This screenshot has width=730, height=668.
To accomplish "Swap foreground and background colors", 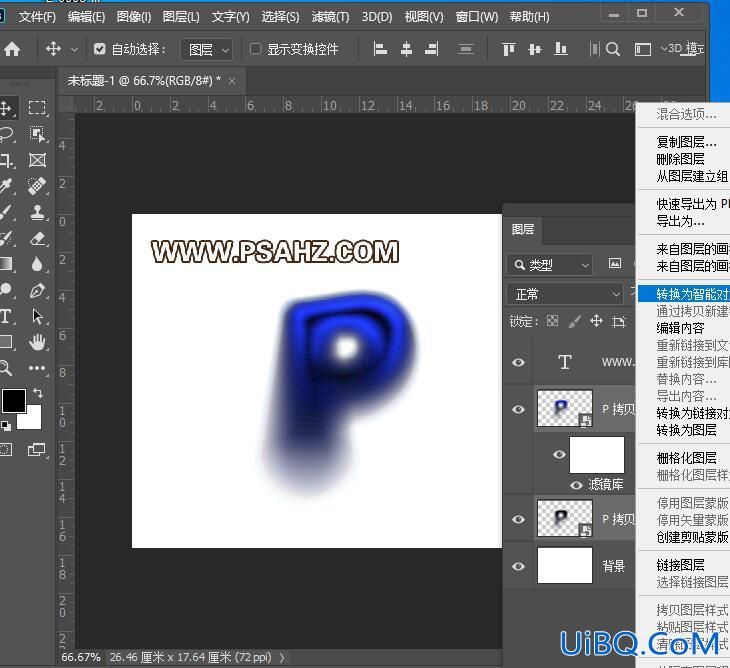I will pyautogui.click(x=38, y=393).
